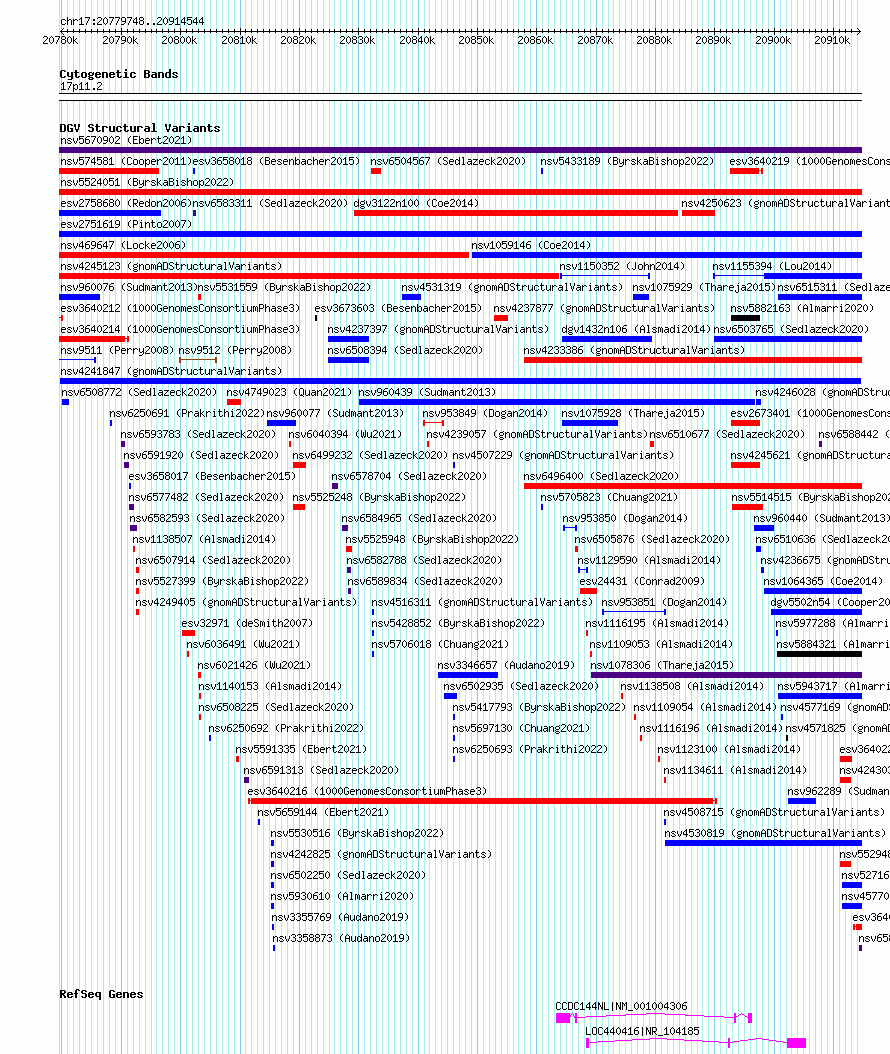The image size is (890, 1054).
Task: Select nsv6584965 (Sedlazeck2020) variant label
Action: (419, 518)
